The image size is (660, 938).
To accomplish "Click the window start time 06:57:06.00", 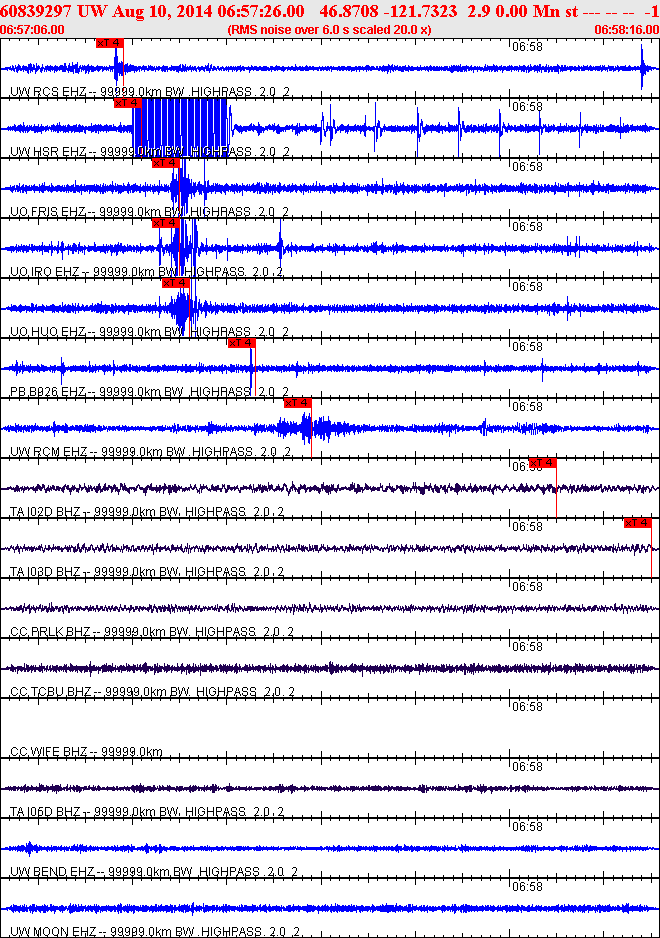I will coord(32,30).
